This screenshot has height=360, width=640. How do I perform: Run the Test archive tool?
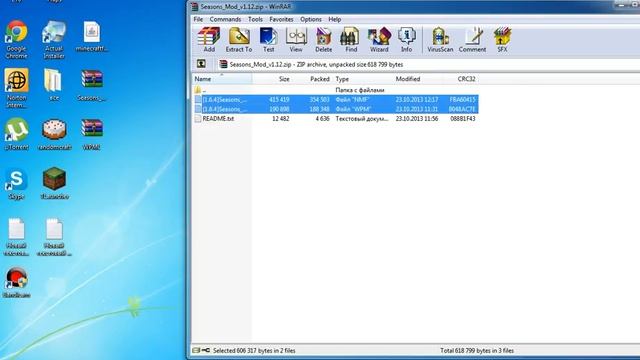268,40
